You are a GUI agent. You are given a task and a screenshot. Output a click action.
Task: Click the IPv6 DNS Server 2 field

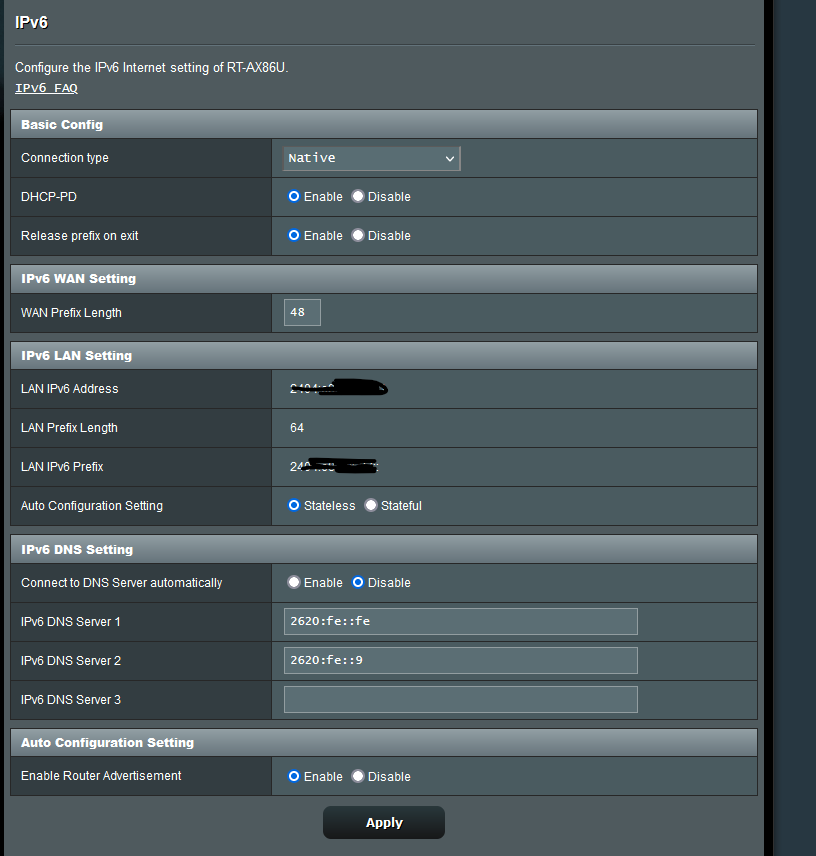tap(460, 661)
